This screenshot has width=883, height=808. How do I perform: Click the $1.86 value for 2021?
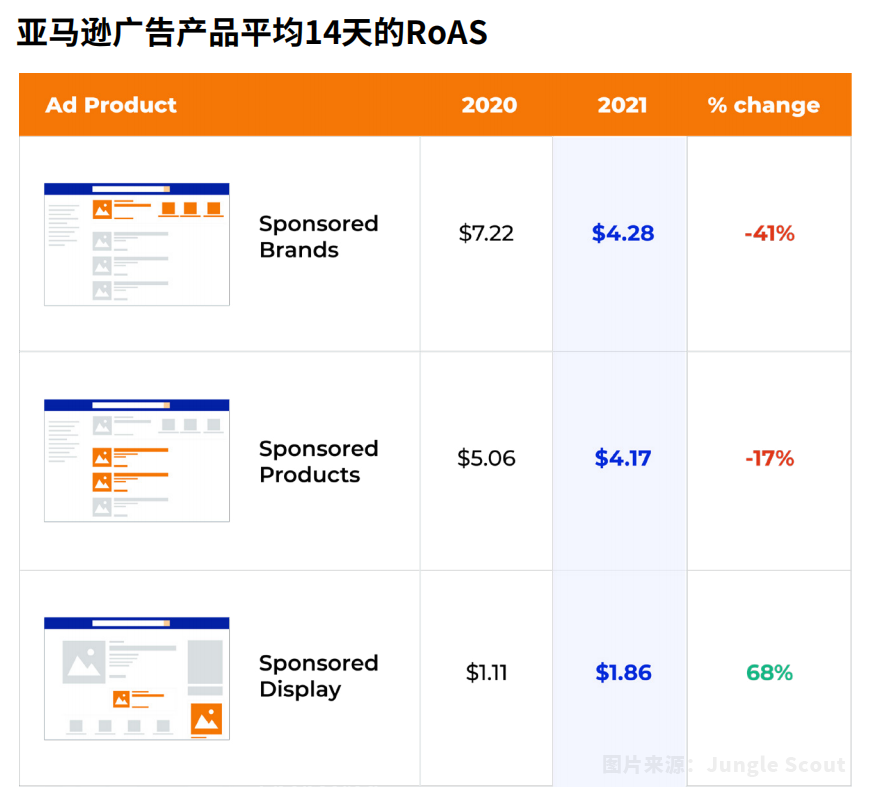[623, 673]
